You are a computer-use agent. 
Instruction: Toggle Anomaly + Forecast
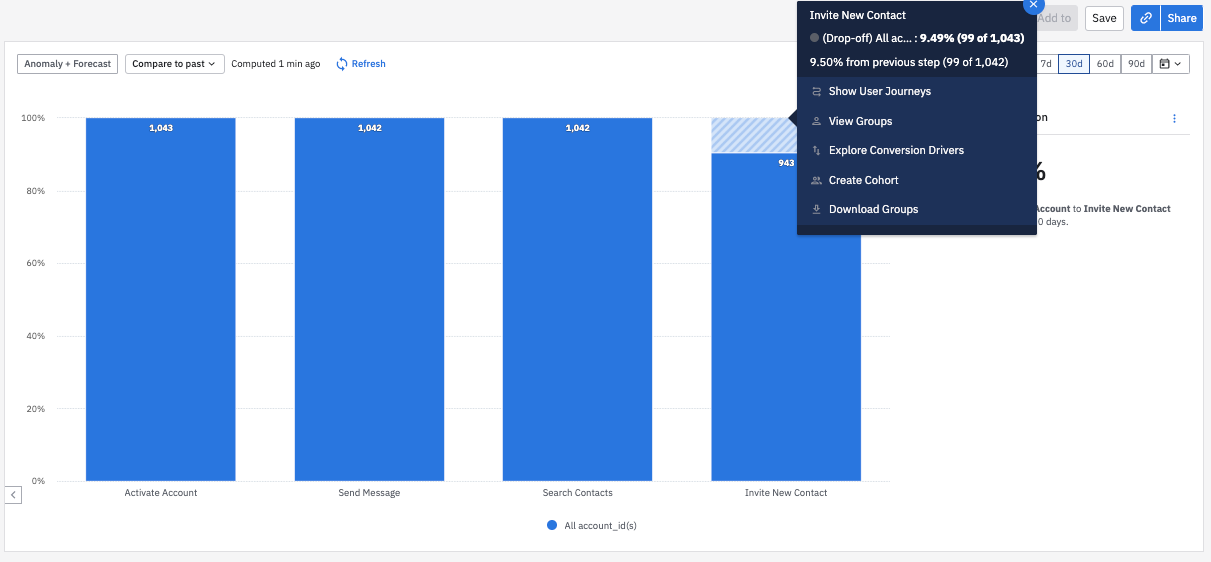67,64
